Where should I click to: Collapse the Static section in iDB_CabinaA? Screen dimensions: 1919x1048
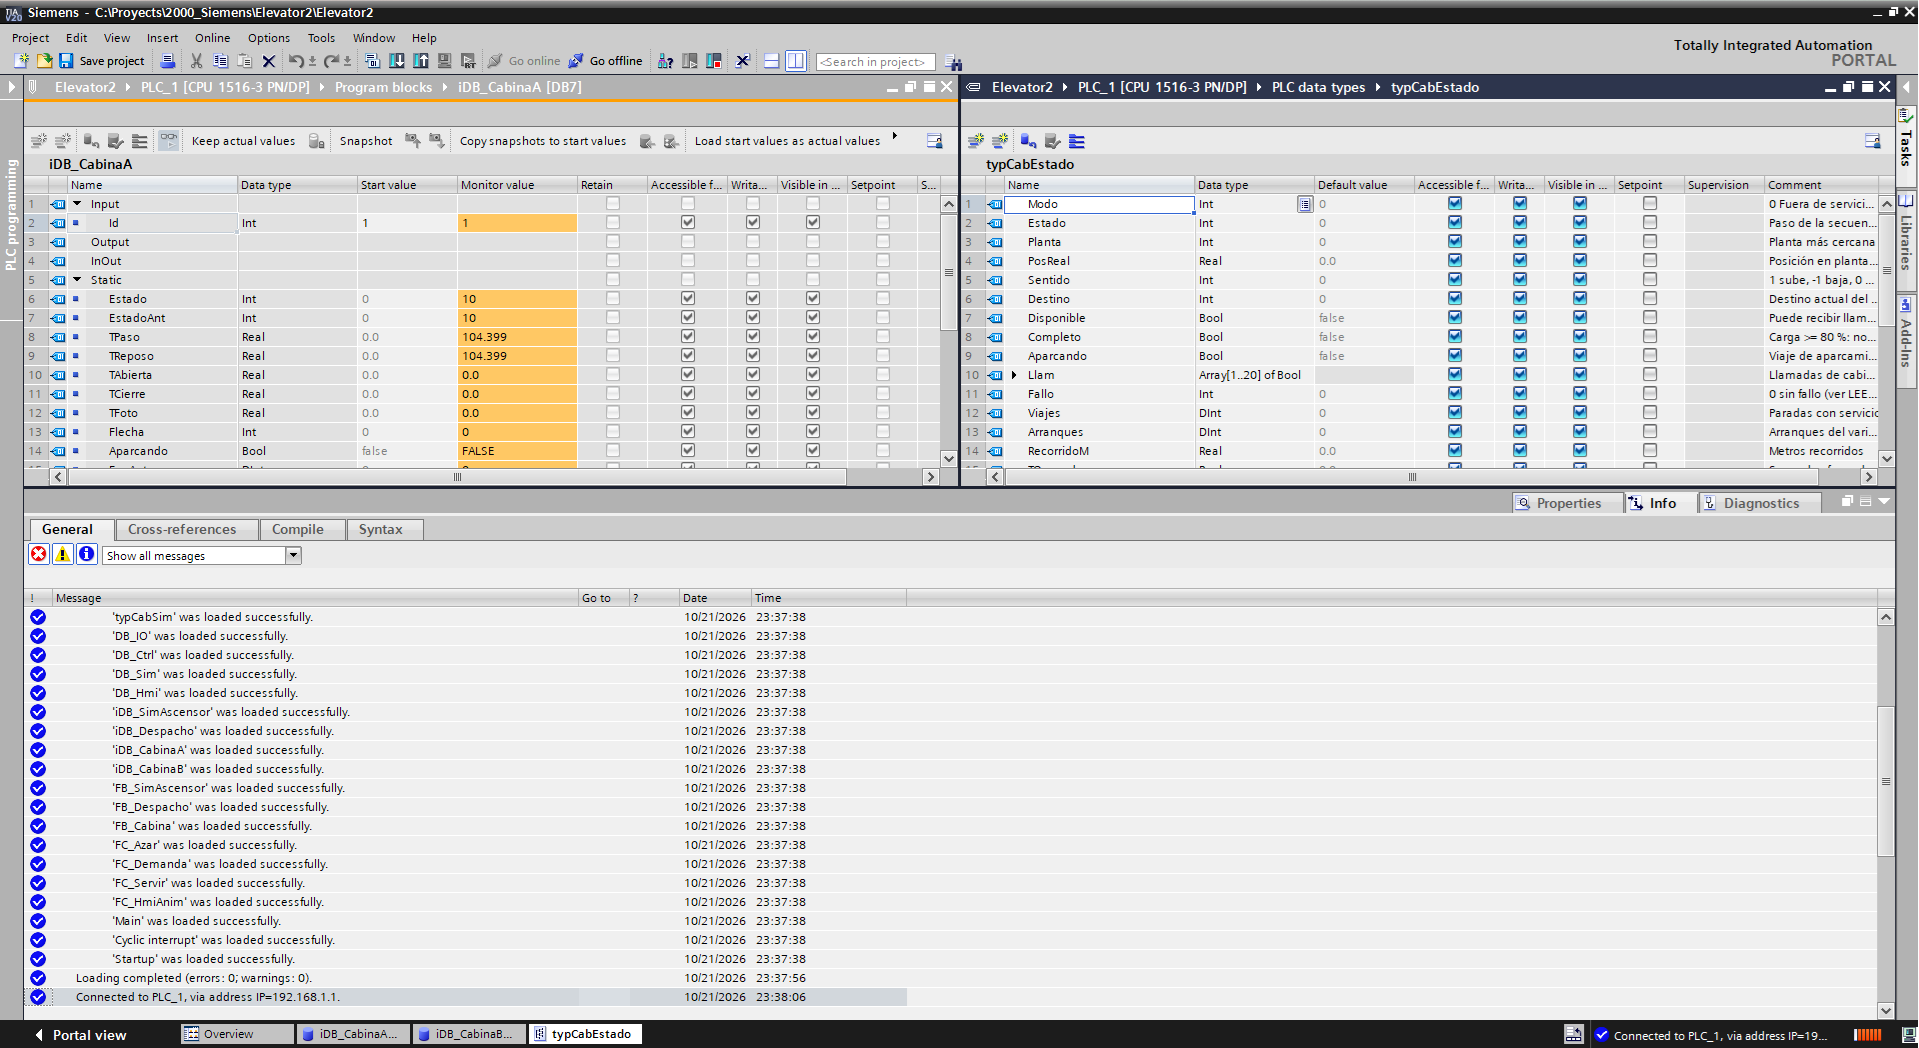[77, 279]
